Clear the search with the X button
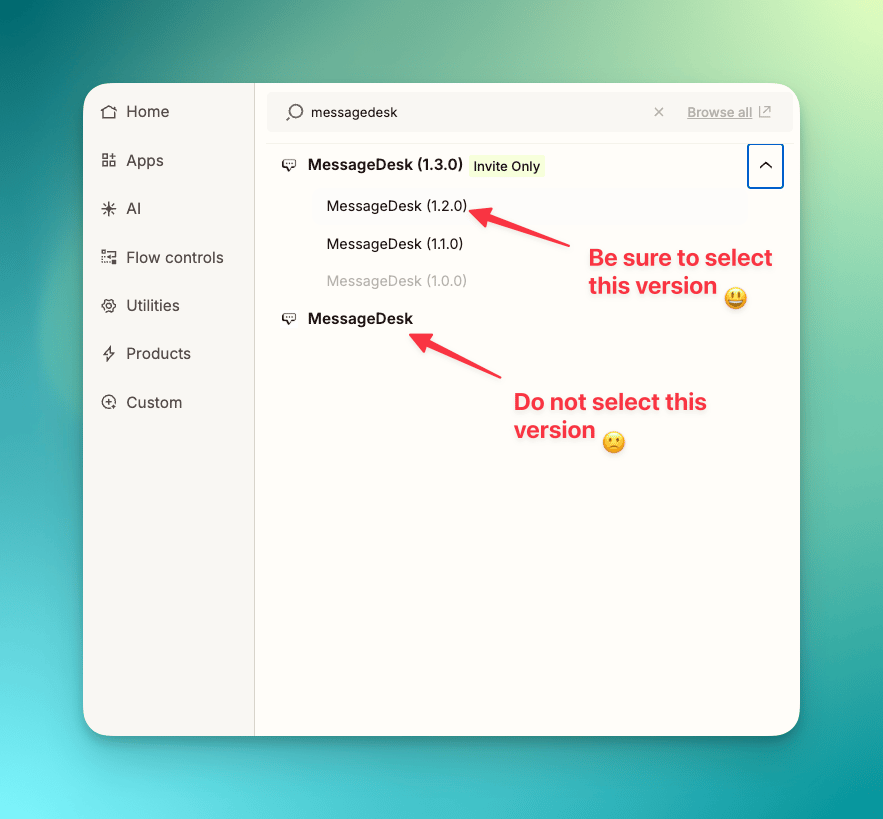The width and height of the screenshot is (883, 819). click(658, 112)
